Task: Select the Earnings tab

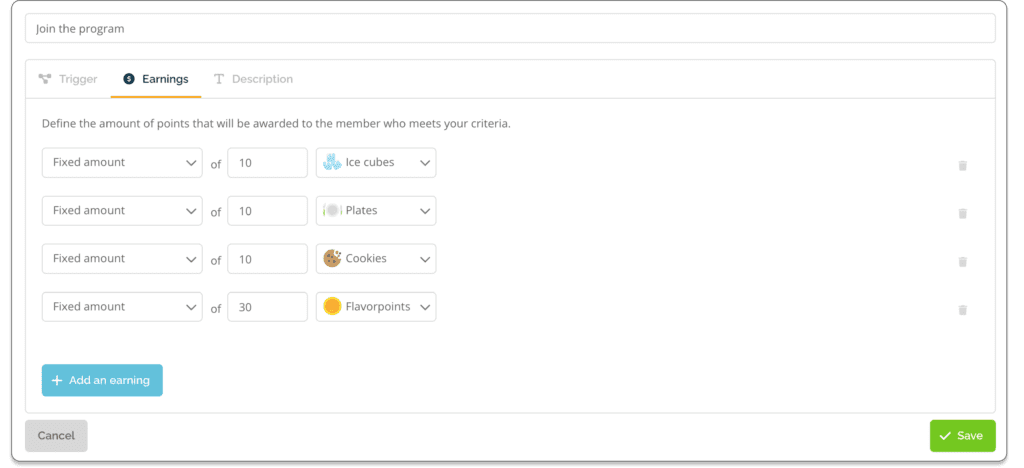Action: (x=156, y=79)
